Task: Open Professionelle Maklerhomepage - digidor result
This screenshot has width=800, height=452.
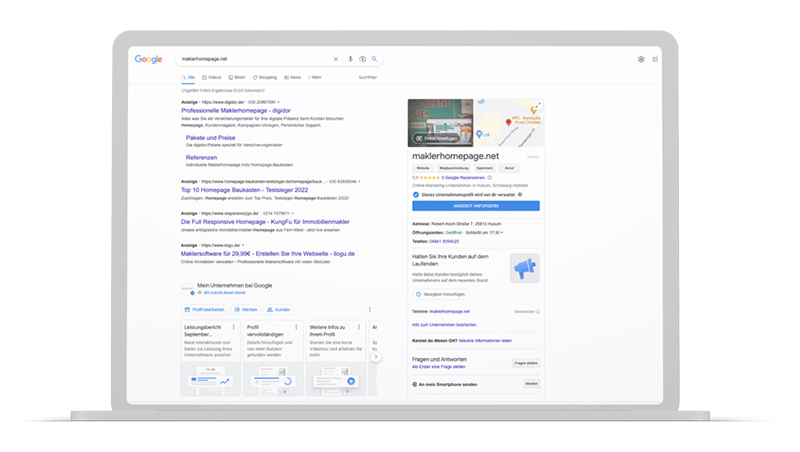Action: click(x=236, y=110)
